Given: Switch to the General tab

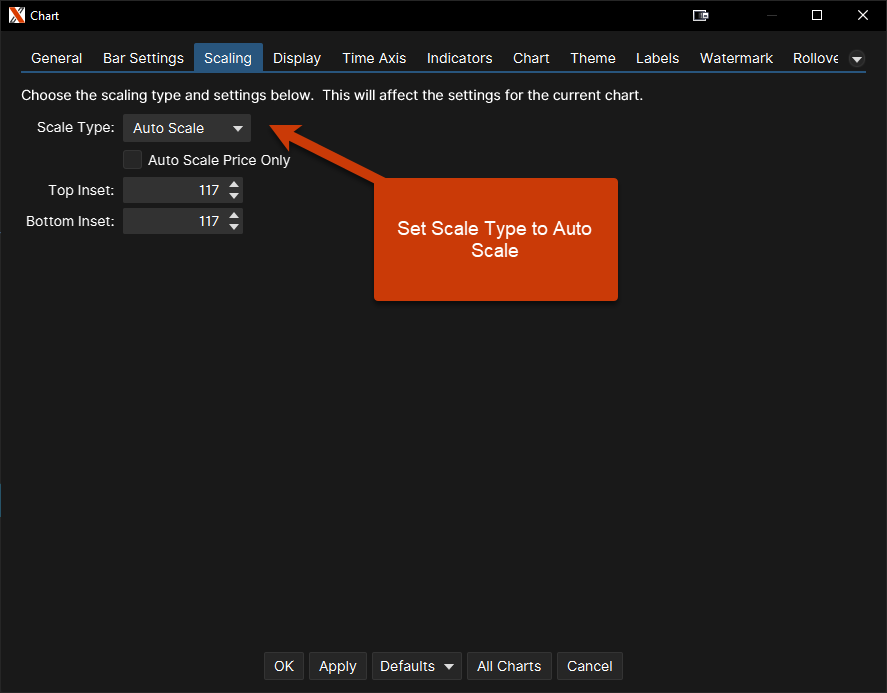Looking at the screenshot, I should point(57,58).
